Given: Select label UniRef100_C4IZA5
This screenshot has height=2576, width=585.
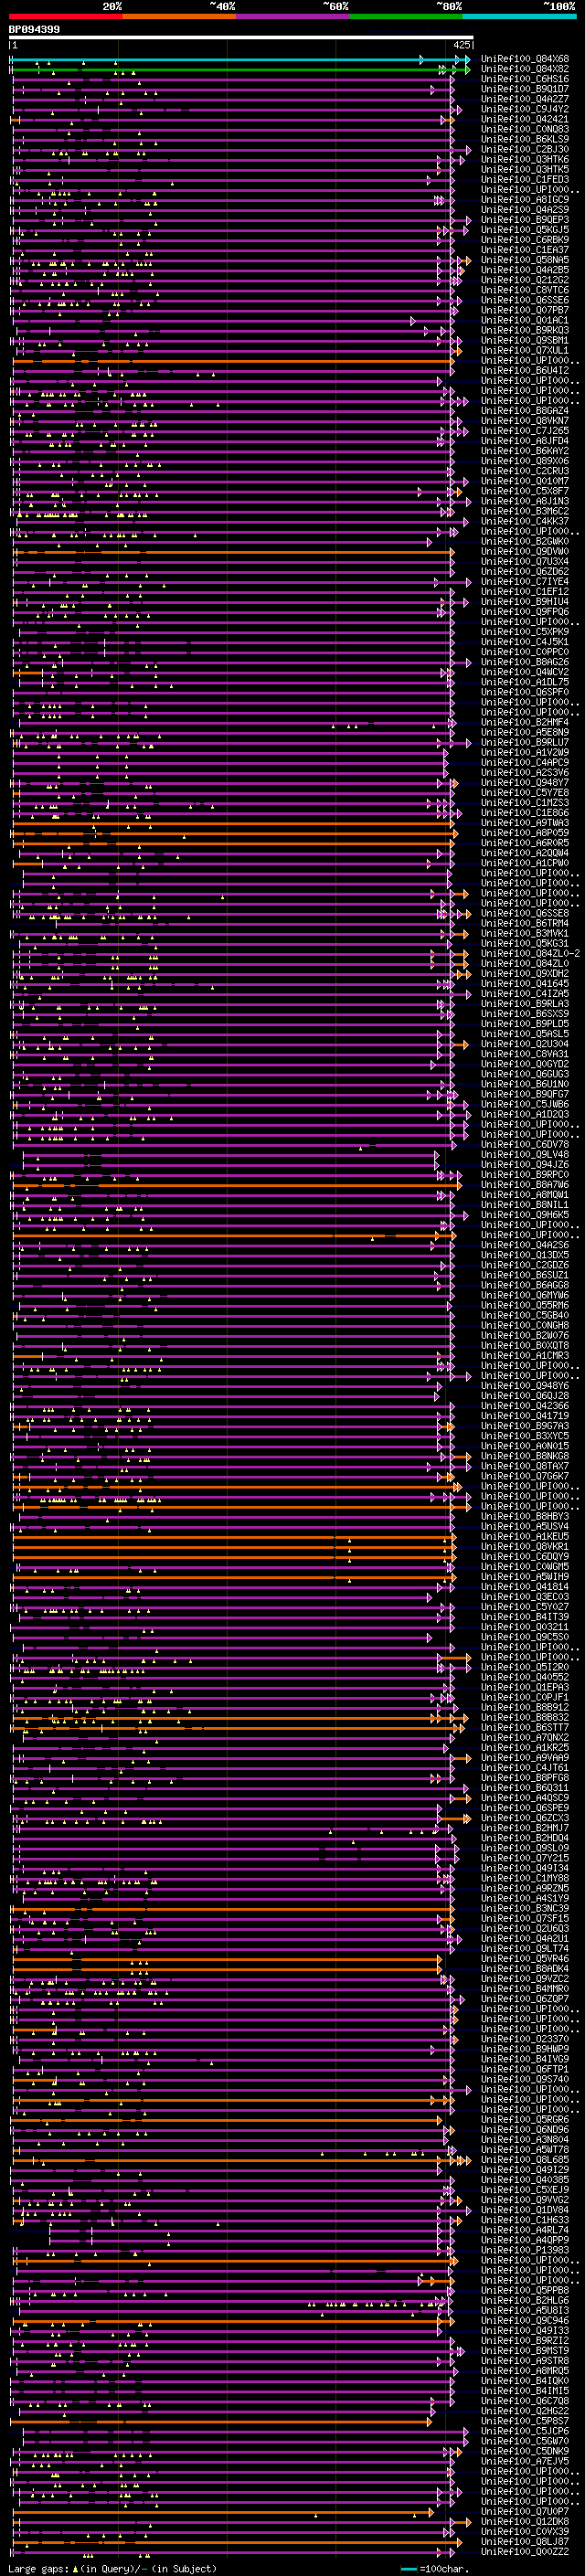Looking at the screenshot, I should pos(525,993).
